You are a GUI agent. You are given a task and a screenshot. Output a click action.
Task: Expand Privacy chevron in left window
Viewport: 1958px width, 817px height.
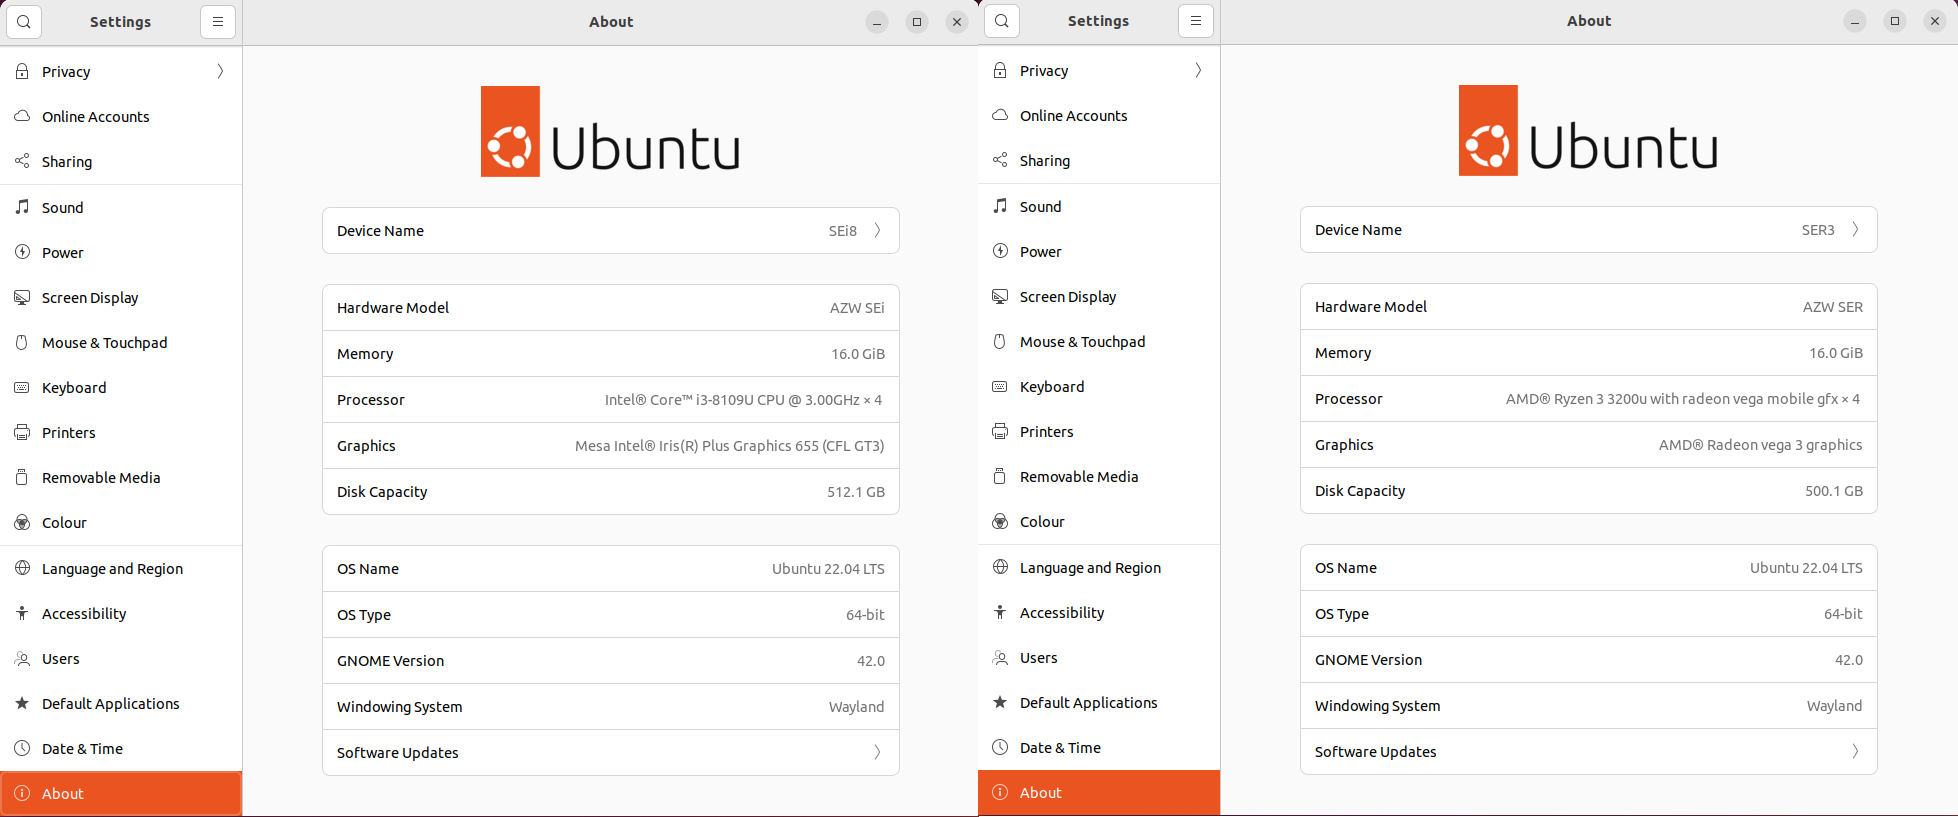click(220, 72)
